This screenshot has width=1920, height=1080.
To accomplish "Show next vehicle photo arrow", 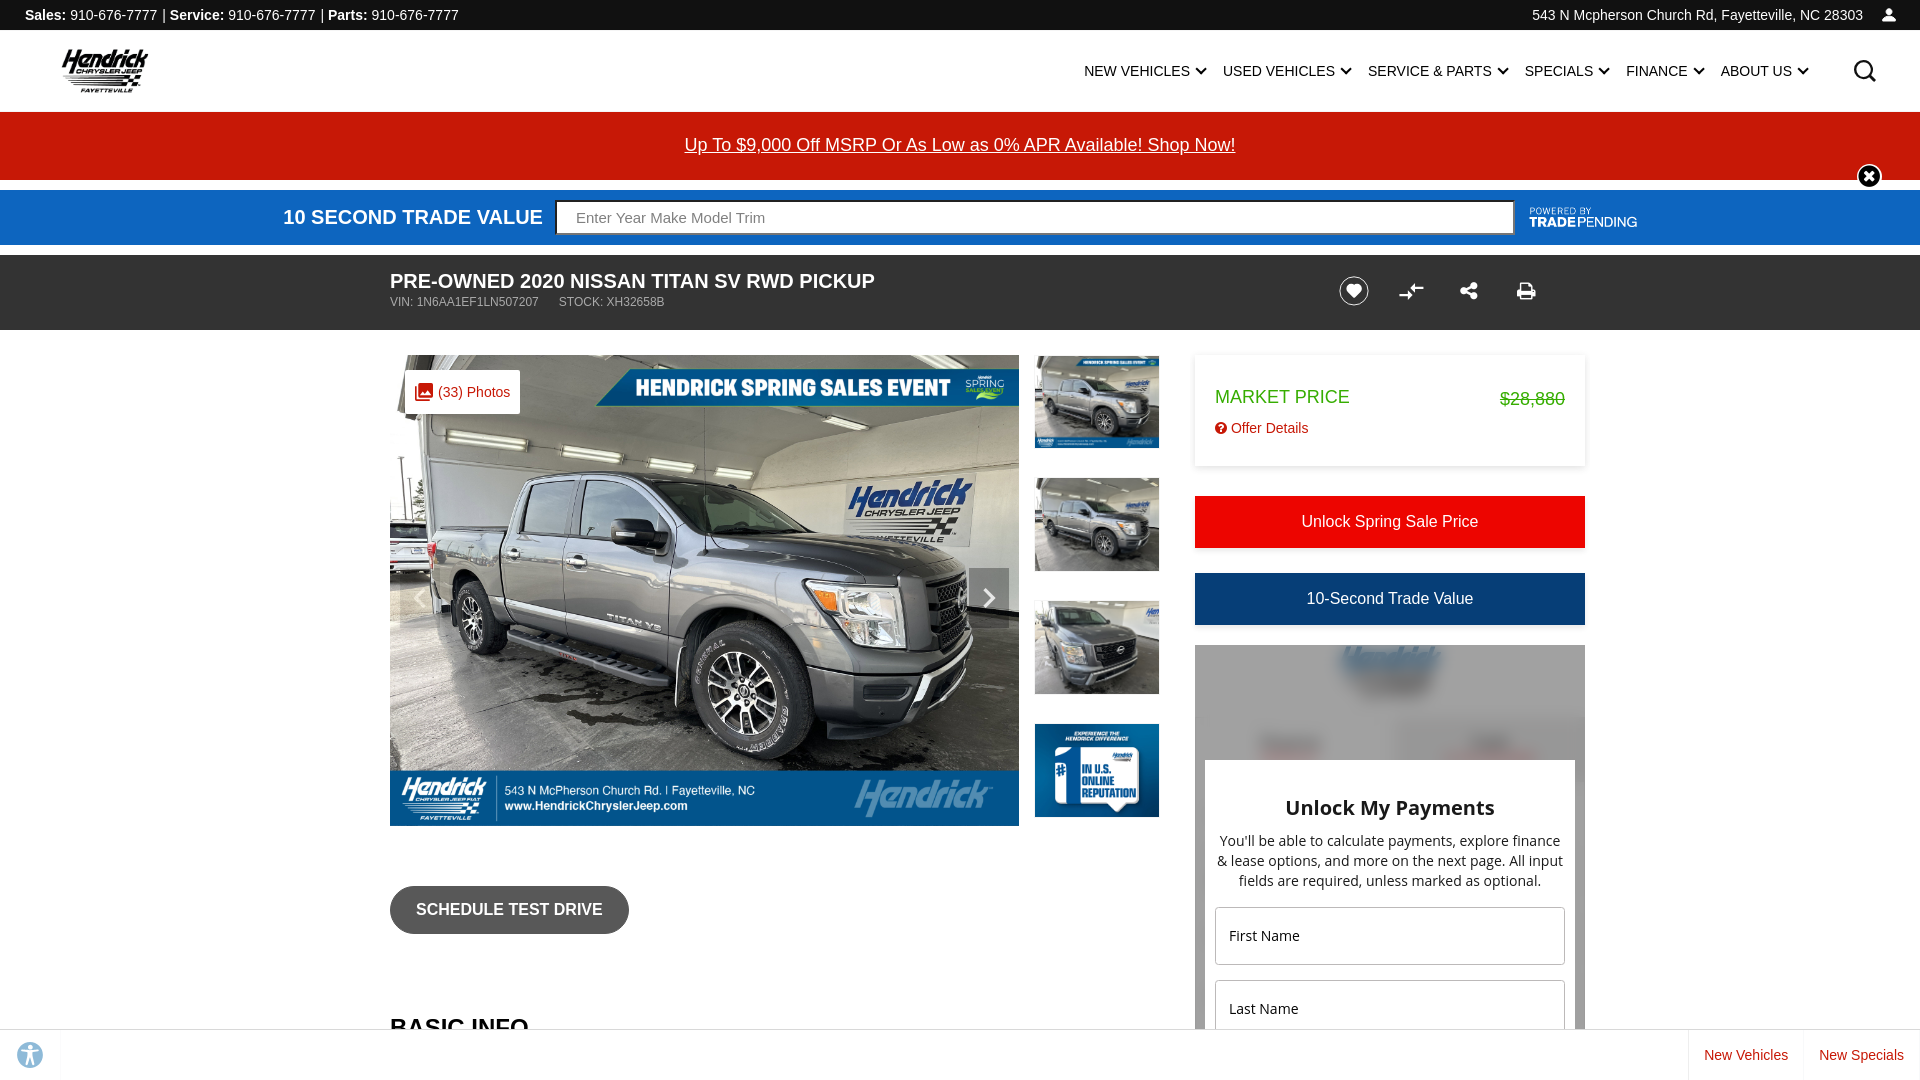I will click(989, 598).
